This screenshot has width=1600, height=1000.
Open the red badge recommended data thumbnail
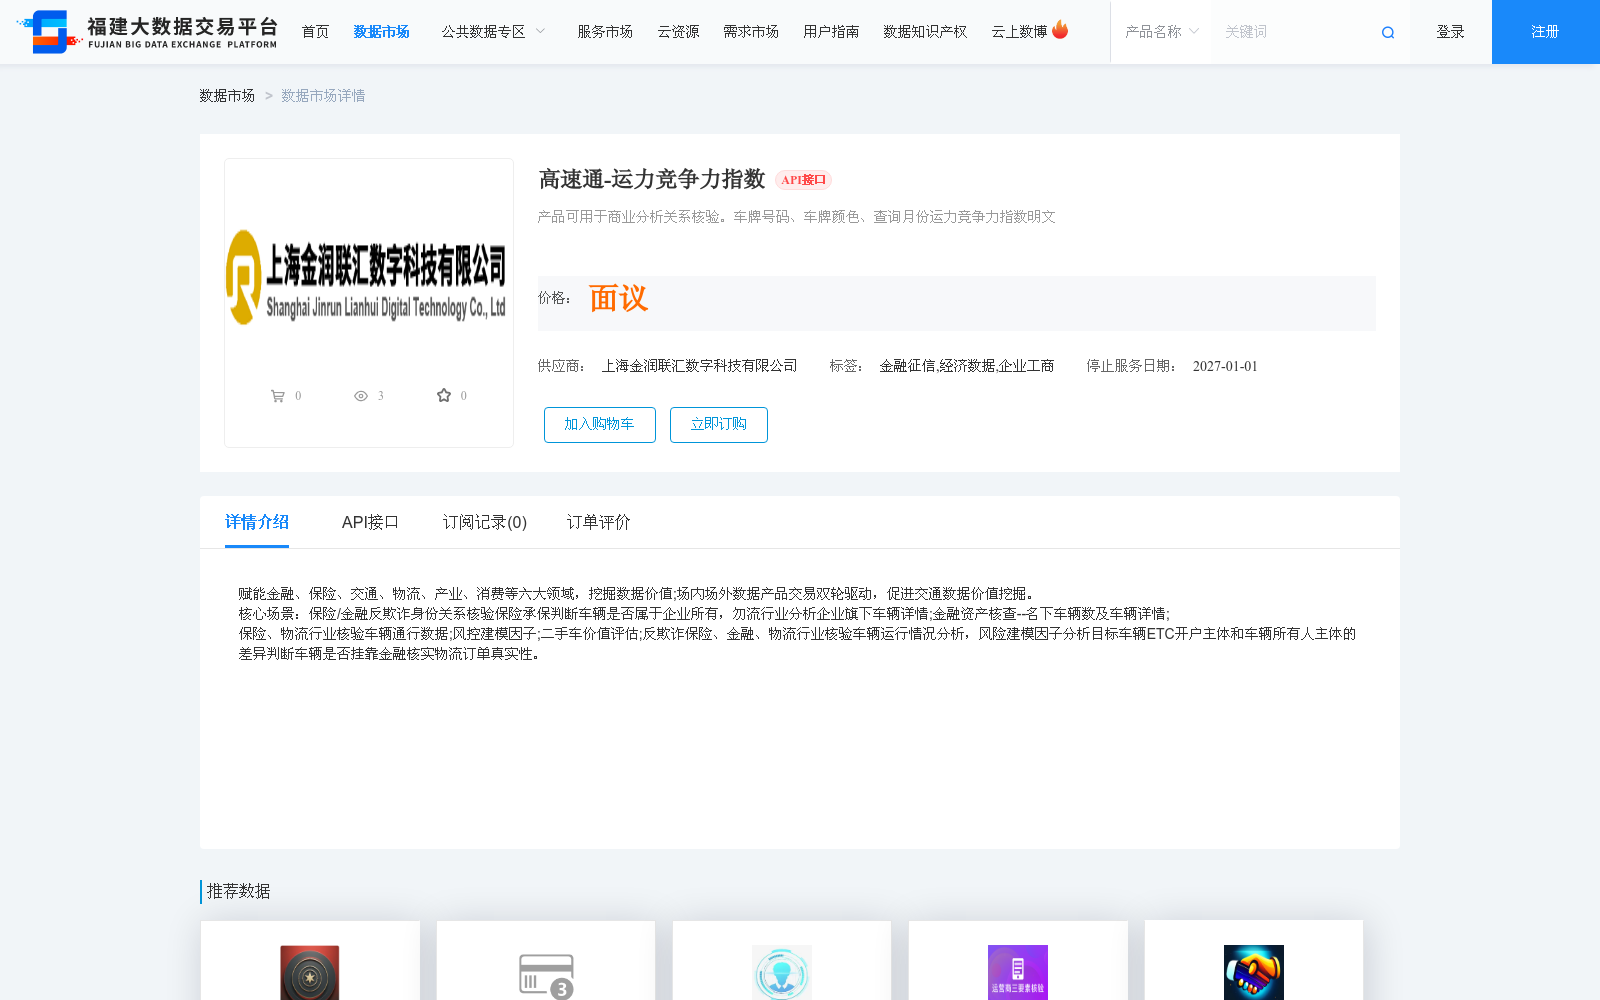(310, 972)
